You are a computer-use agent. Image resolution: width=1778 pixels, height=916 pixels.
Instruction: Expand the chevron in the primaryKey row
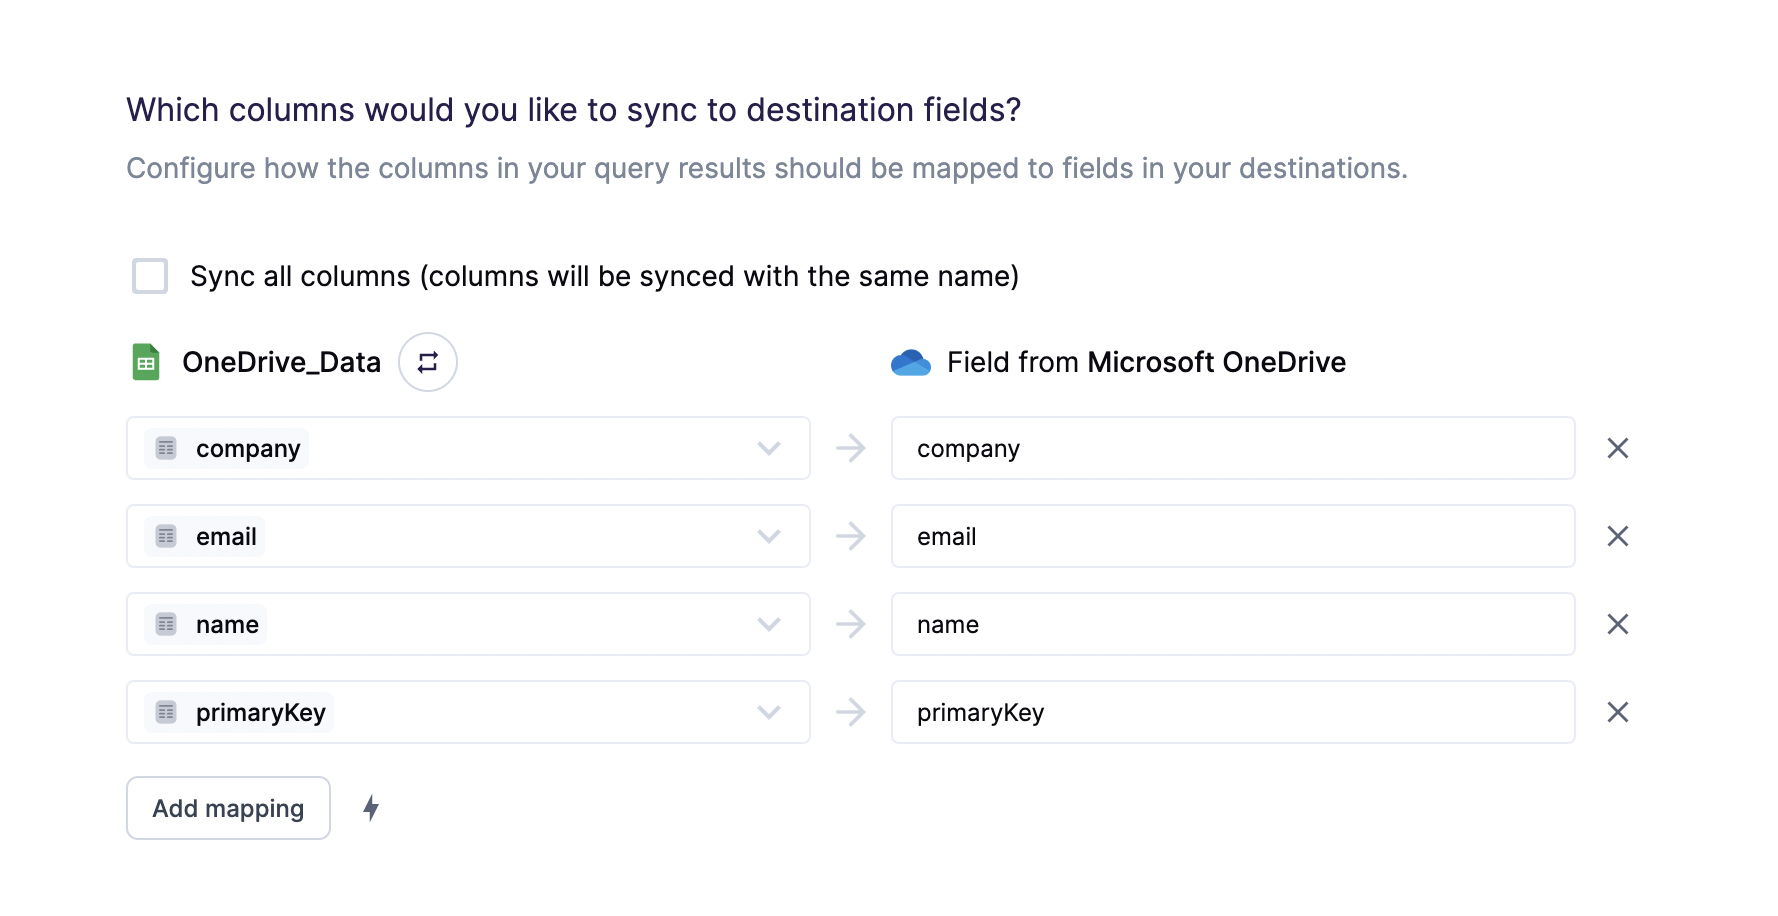click(x=769, y=712)
